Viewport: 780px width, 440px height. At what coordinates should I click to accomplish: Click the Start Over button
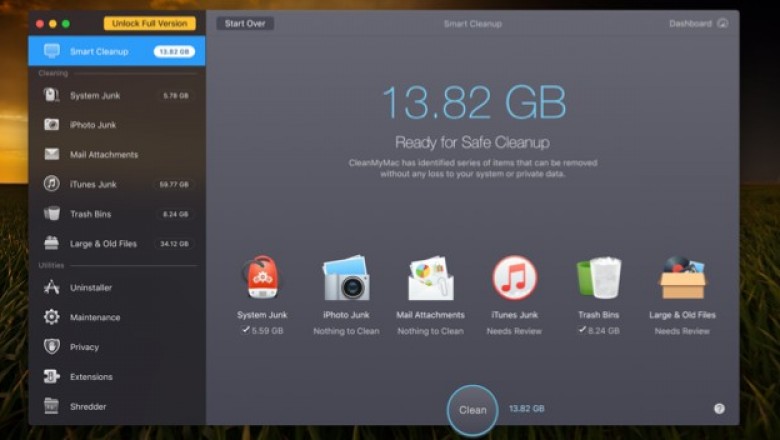point(245,23)
